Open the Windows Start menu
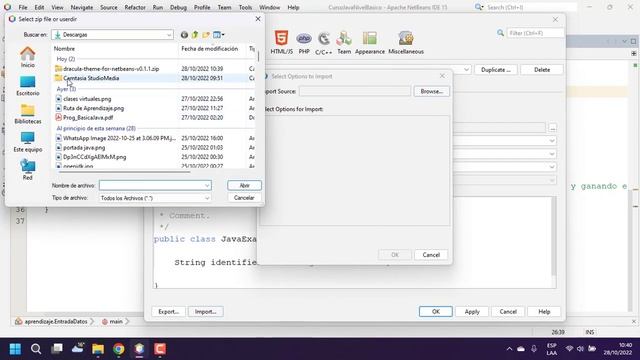This screenshot has height=360, width=640. 15,349
